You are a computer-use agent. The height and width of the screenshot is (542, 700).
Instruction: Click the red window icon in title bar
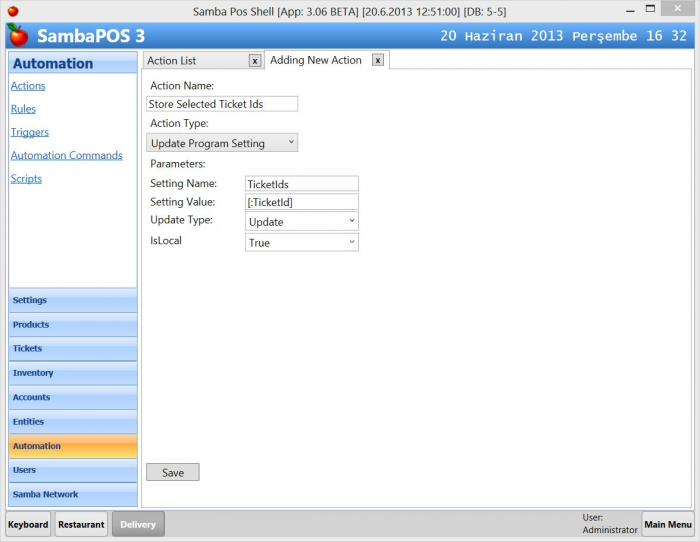tap(11, 10)
